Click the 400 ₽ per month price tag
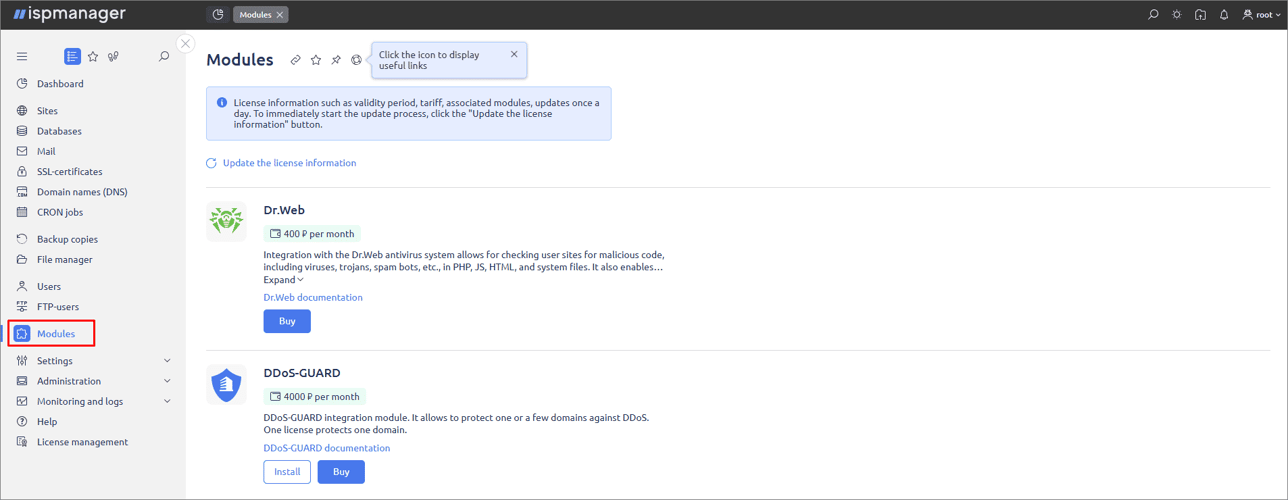This screenshot has width=1288, height=500. click(x=314, y=234)
